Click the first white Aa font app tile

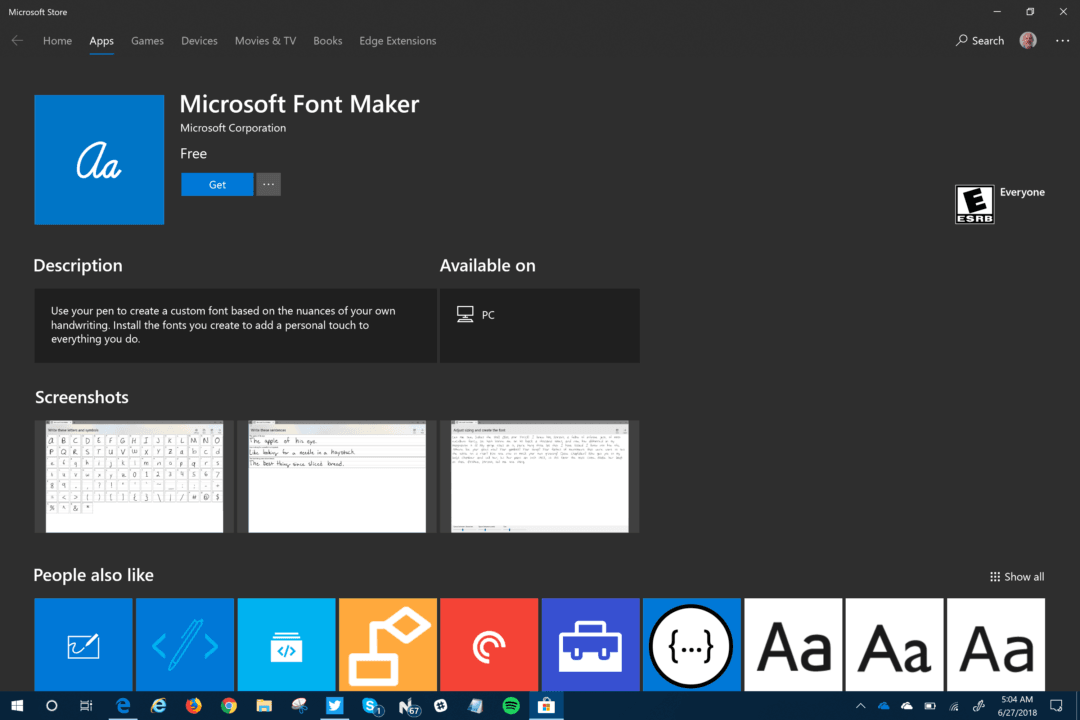793,644
